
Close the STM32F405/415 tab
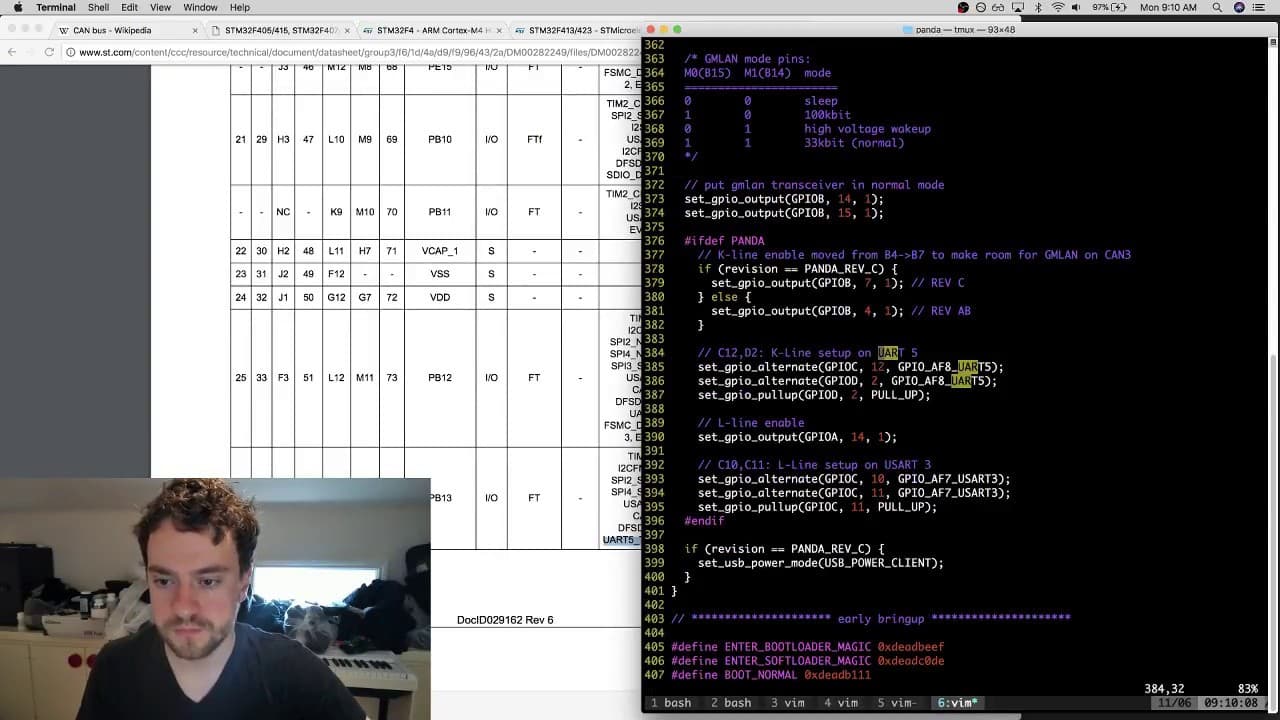click(x=347, y=30)
